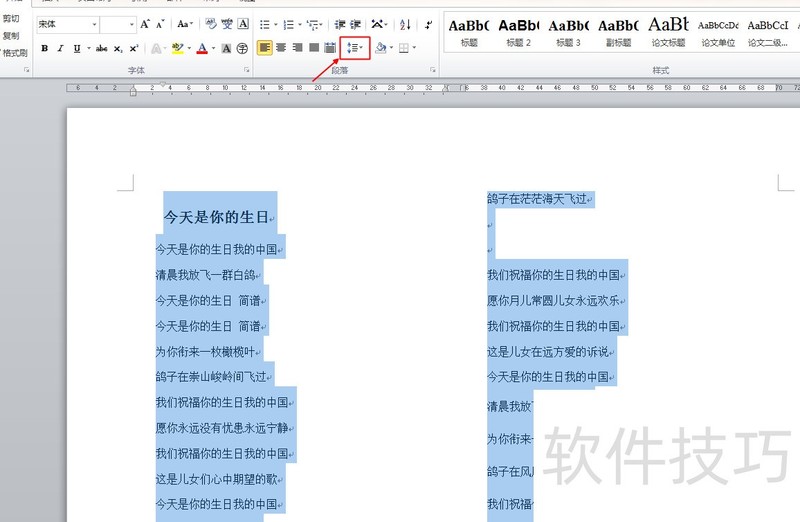Apply text effects (glowing A)

tap(156, 48)
